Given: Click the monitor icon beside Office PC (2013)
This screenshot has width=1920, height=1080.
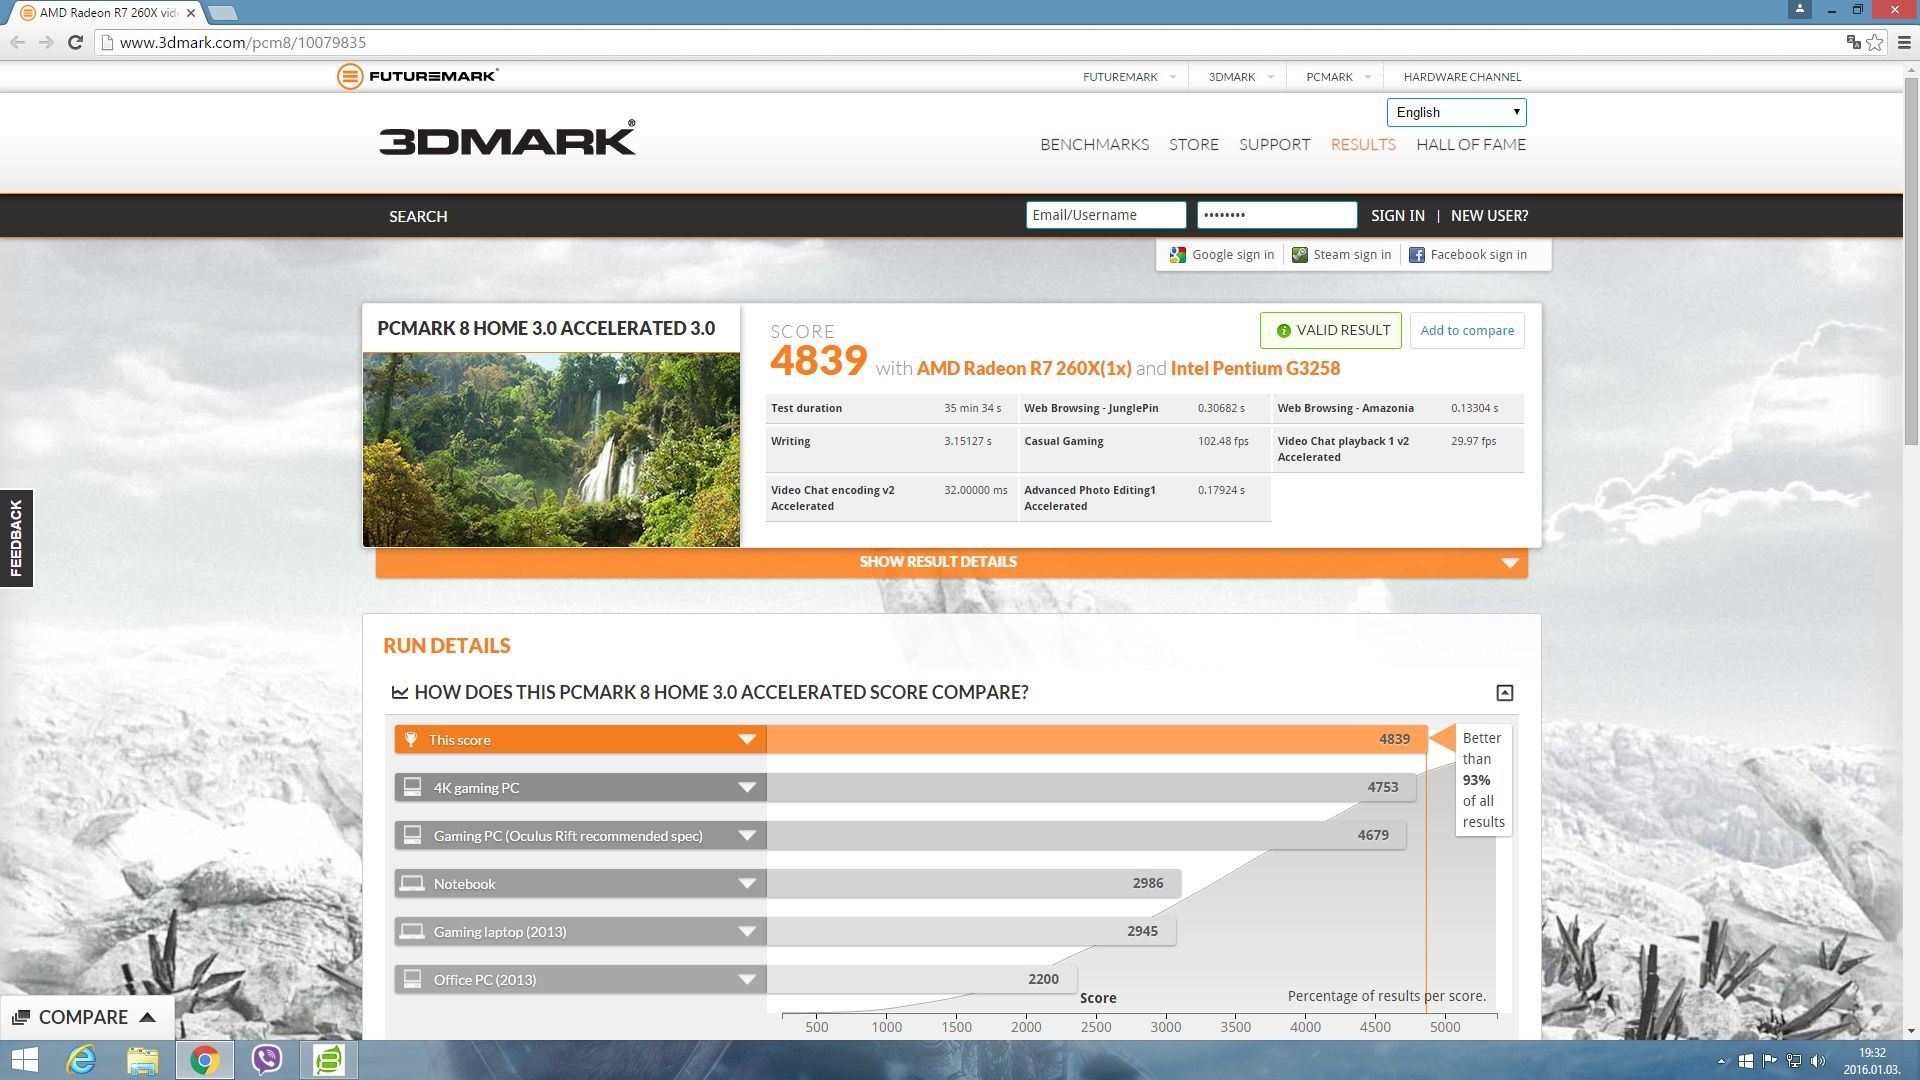Looking at the screenshot, I should point(412,980).
